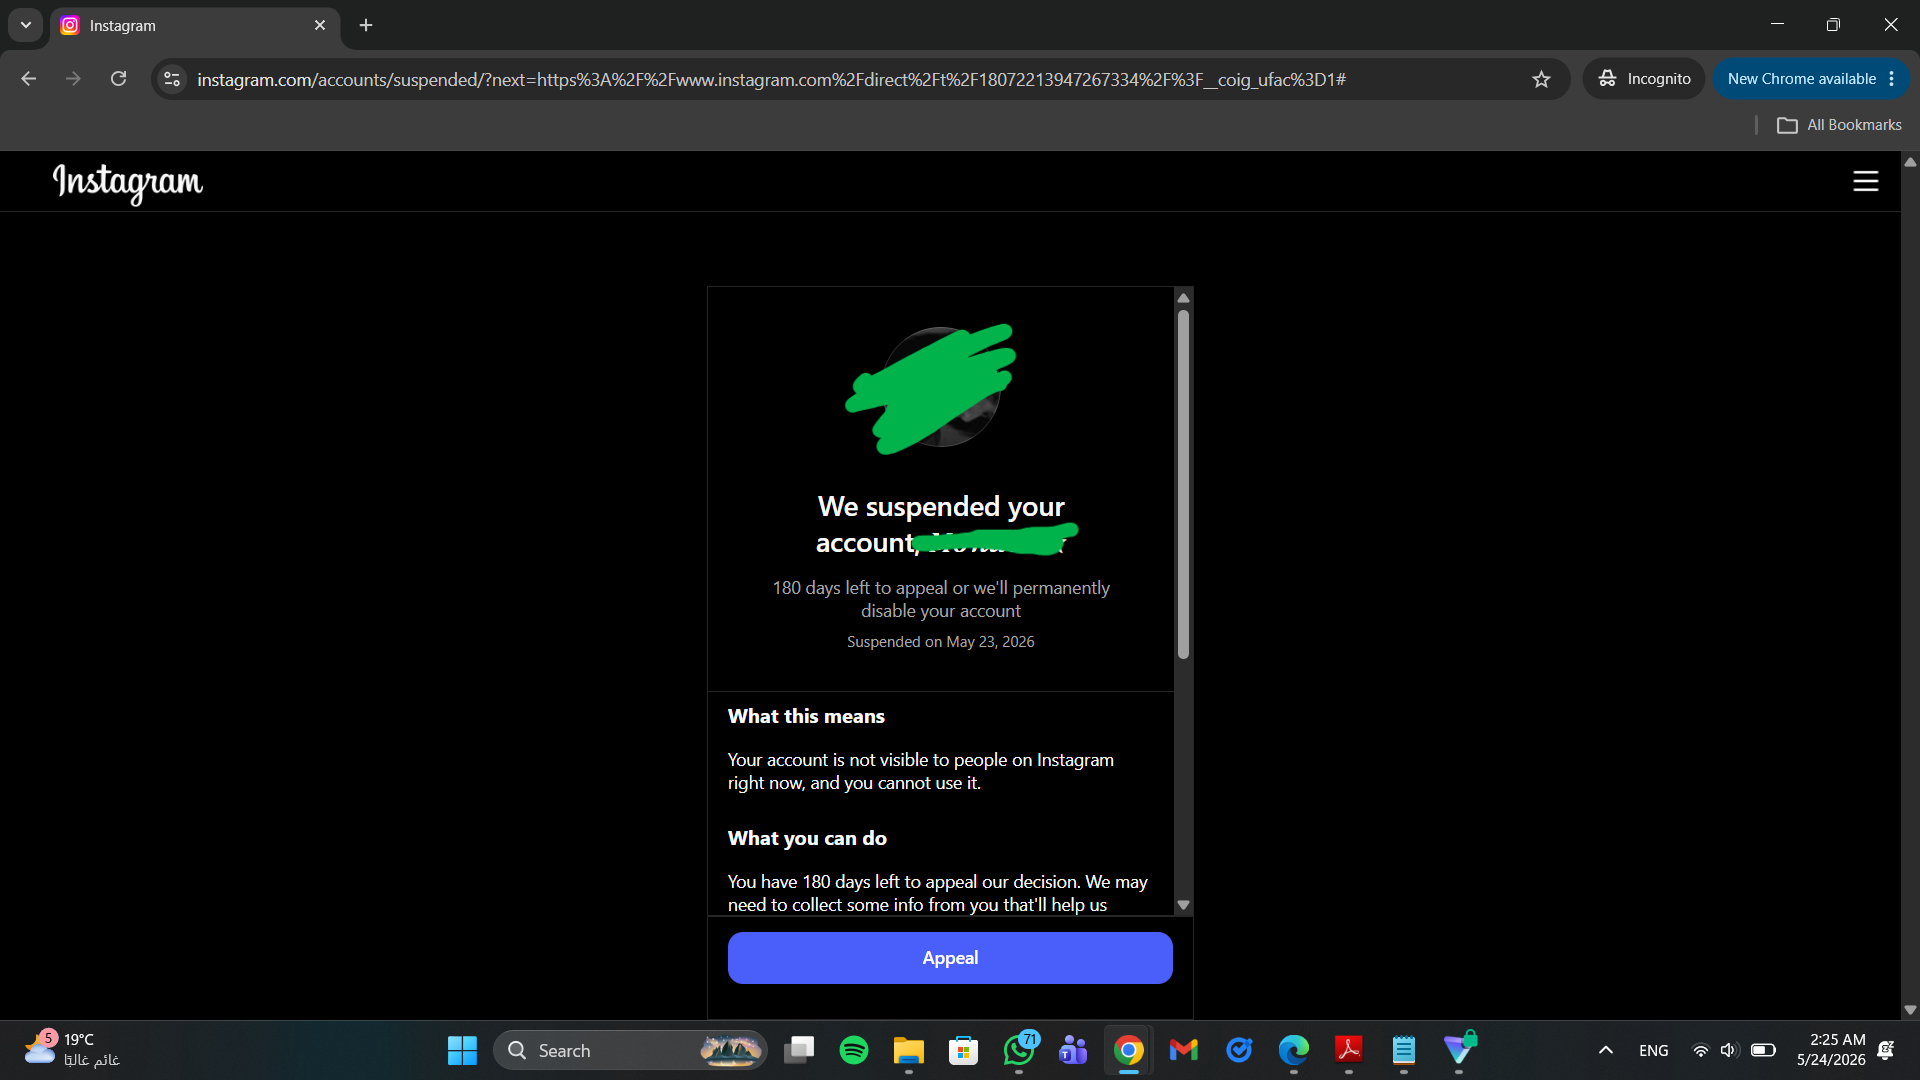Click the Instagram logo in the header
Screen dimensions: 1920x1080
[128, 182]
